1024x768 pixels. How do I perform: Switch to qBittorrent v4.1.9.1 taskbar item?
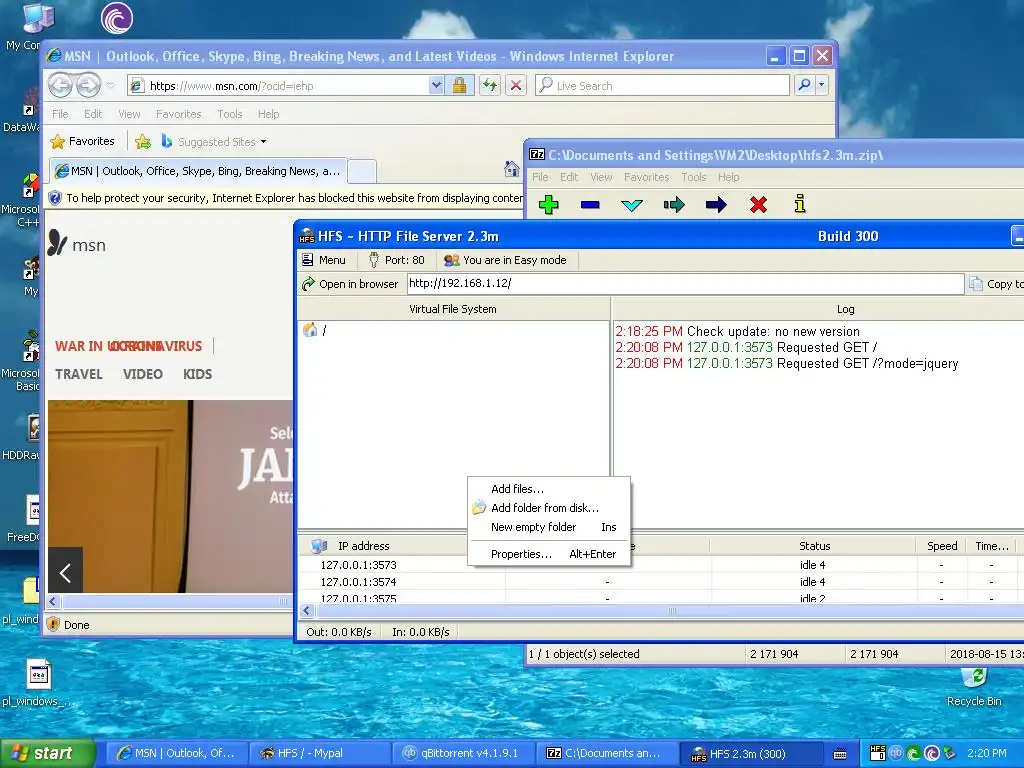click(464, 753)
